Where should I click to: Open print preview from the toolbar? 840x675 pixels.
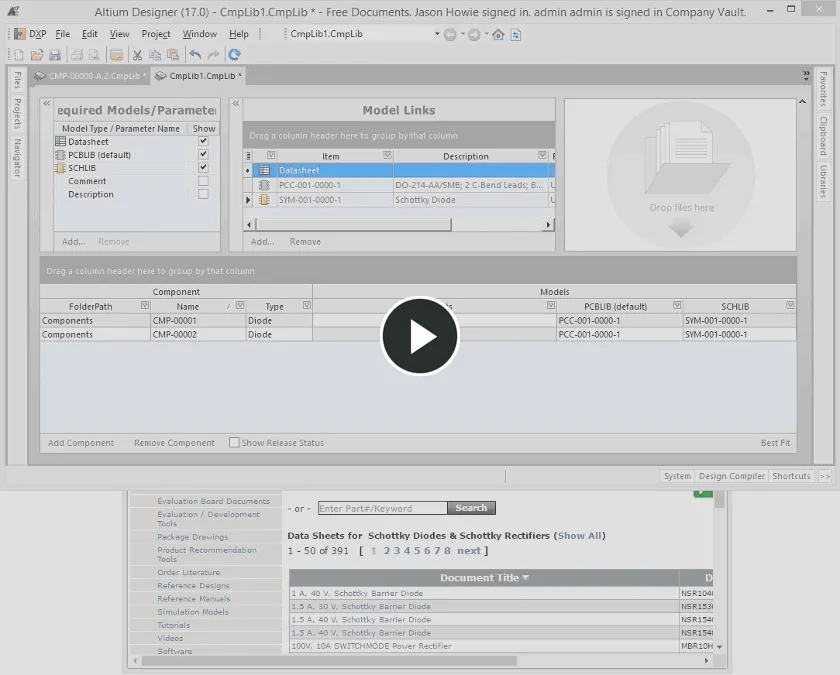94,55
